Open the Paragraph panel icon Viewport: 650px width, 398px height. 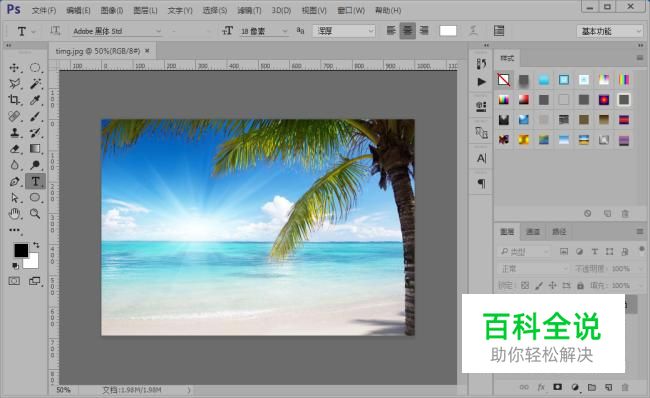(481, 183)
